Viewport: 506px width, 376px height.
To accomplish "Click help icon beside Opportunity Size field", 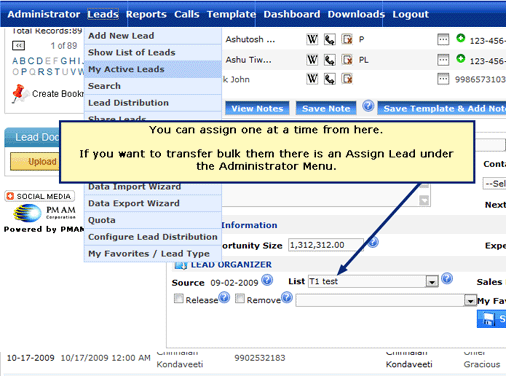I will 373,242.
